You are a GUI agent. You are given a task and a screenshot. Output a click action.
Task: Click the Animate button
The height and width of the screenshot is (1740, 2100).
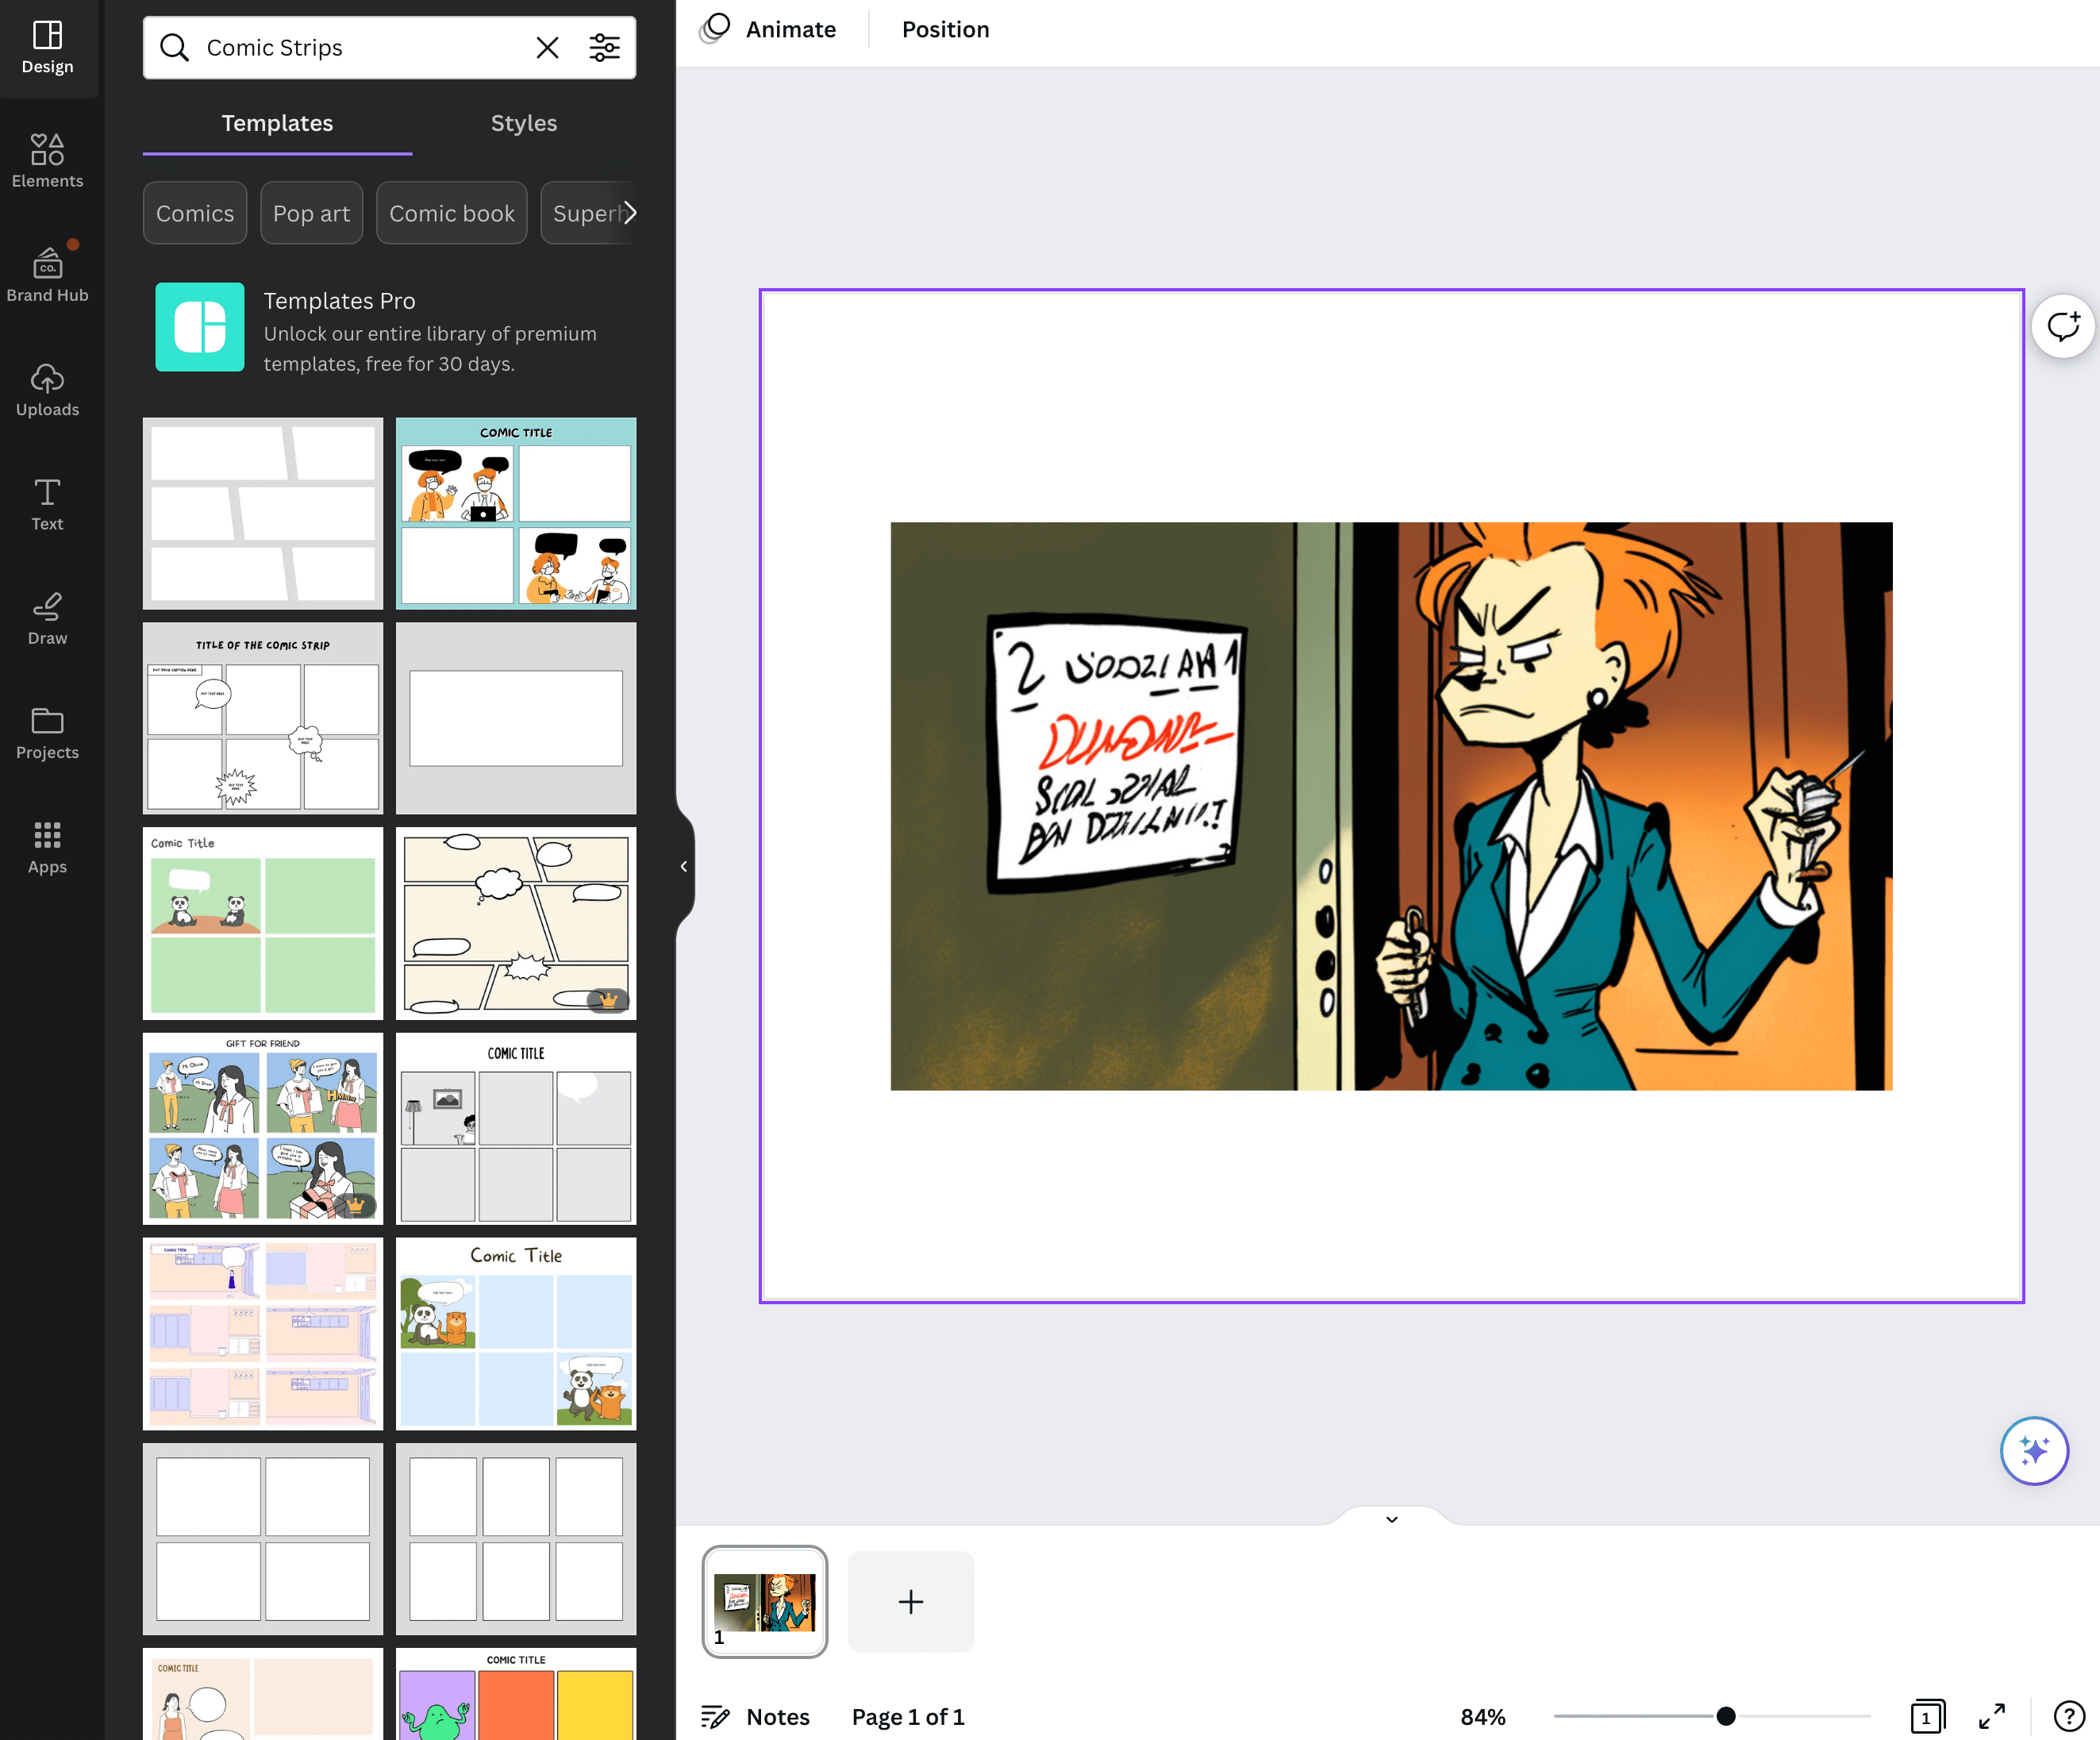point(768,29)
